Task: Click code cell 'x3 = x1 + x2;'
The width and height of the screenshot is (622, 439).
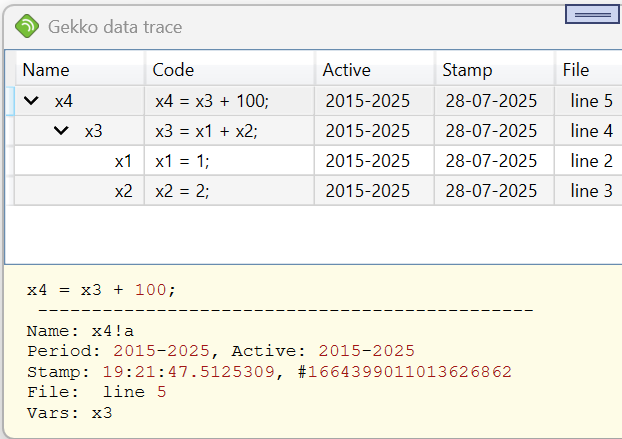Action: click(206, 131)
